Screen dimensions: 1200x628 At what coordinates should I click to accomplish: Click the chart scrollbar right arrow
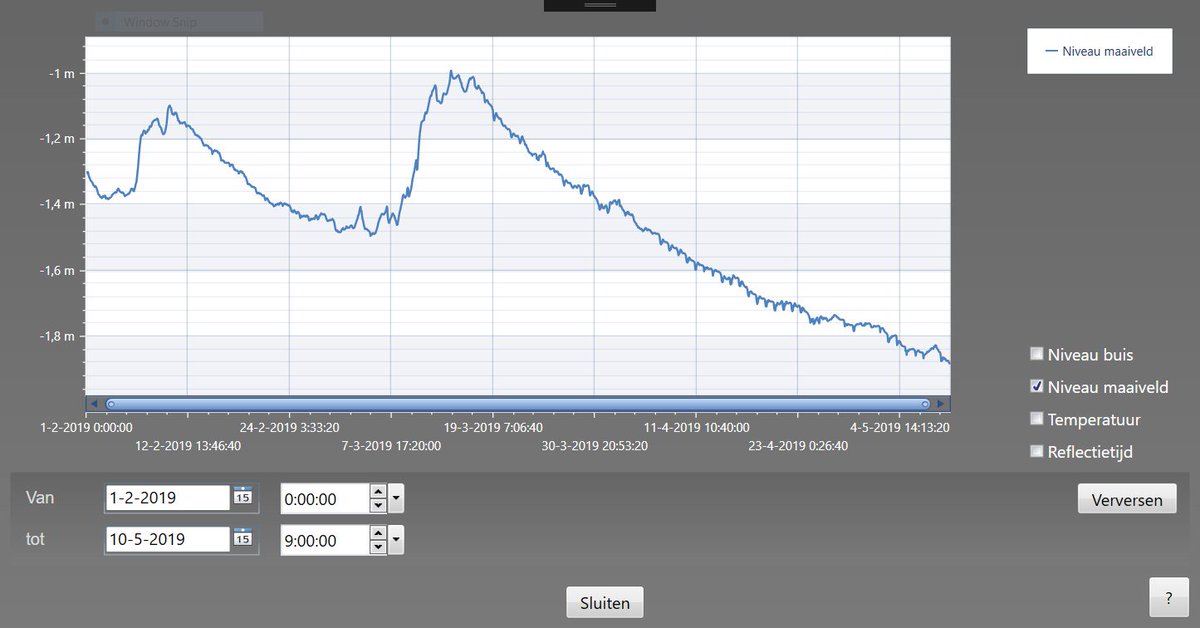(942, 403)
